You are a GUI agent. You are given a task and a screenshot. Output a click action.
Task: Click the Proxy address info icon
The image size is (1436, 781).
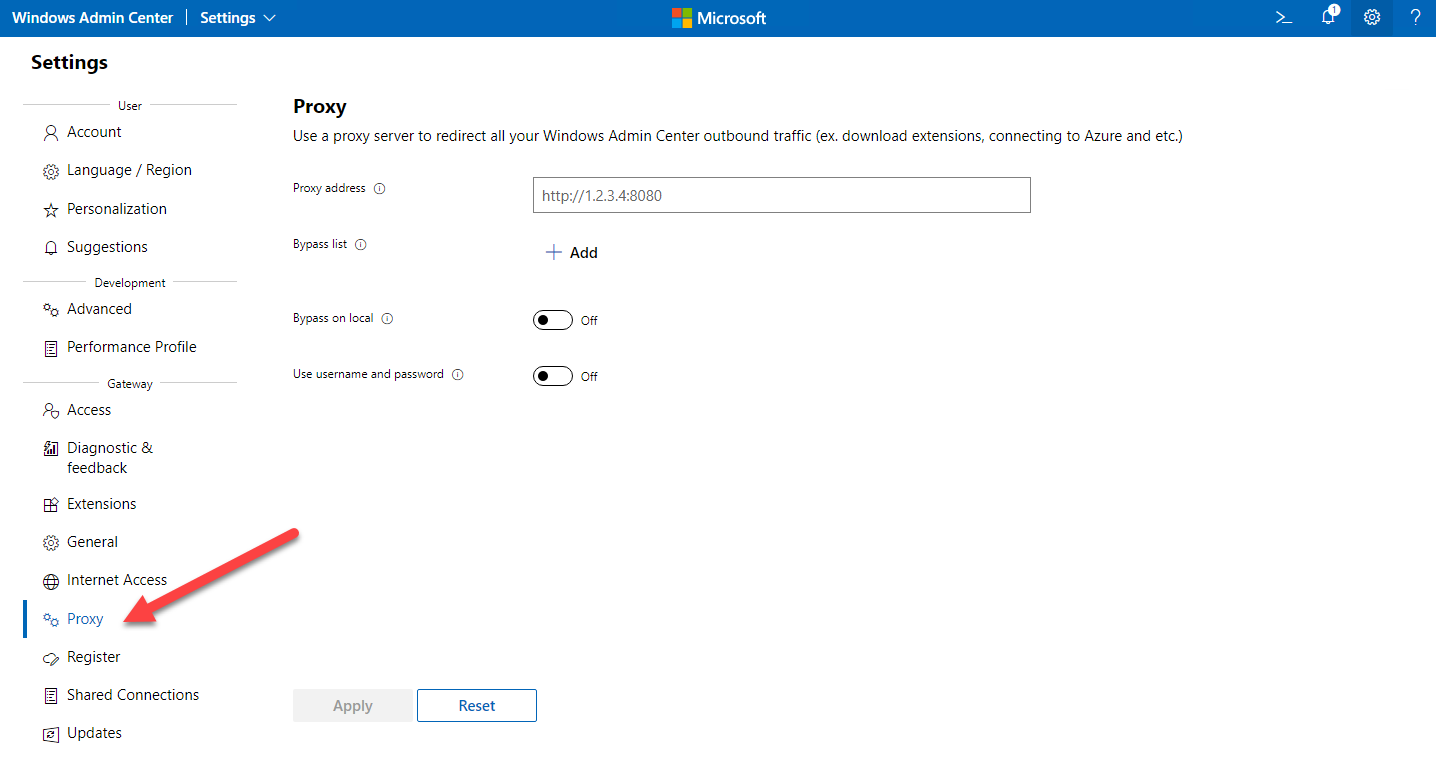tap(380, 189)
